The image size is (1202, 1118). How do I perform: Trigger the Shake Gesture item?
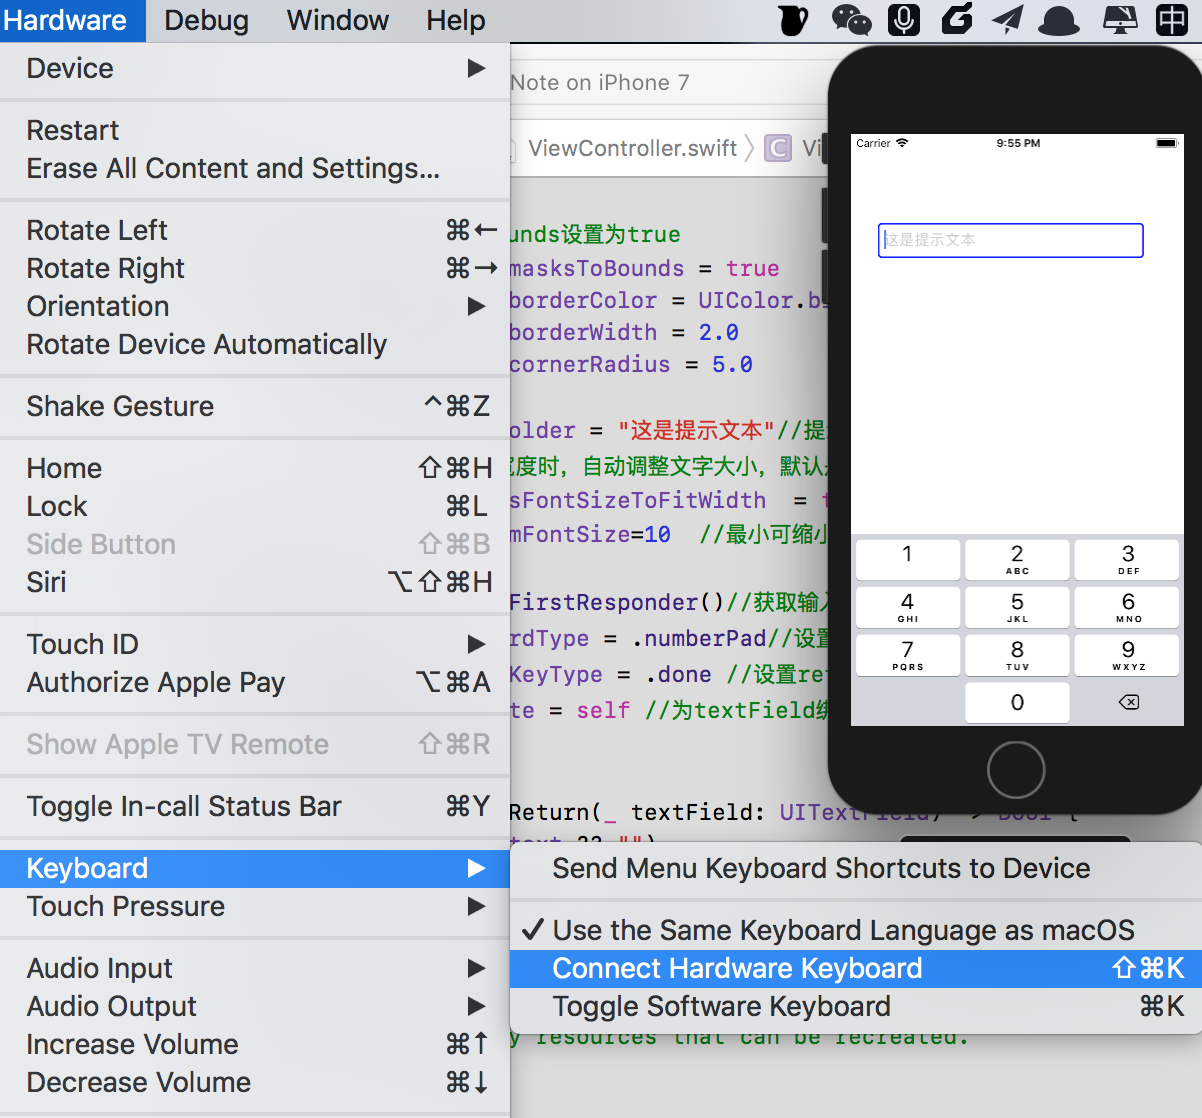[255, 406]
